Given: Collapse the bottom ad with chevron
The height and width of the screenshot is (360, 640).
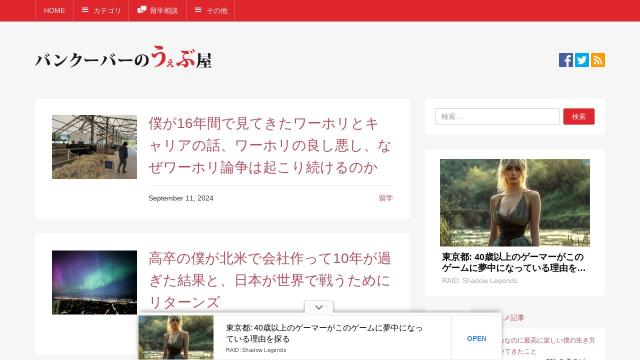Looking at the screenshot, I should point(319,307).
